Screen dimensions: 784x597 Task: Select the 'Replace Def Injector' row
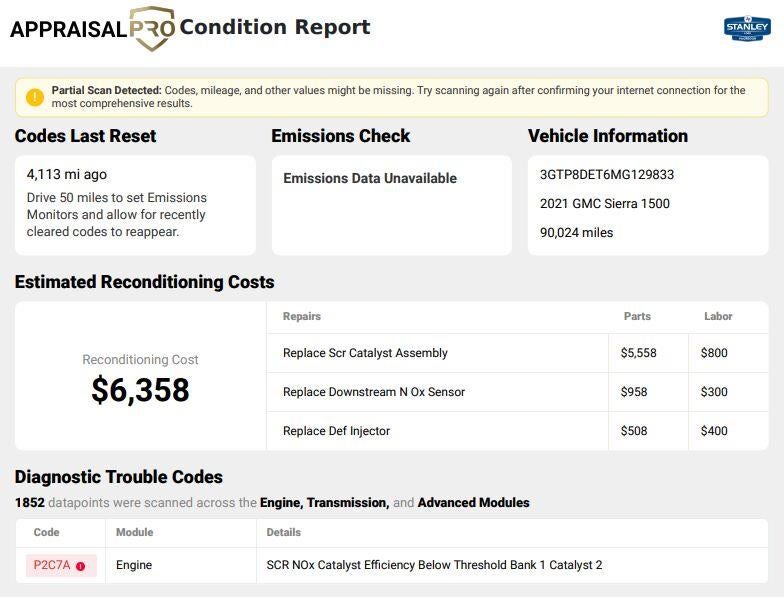pyautogui.click(x=518, y=431)
